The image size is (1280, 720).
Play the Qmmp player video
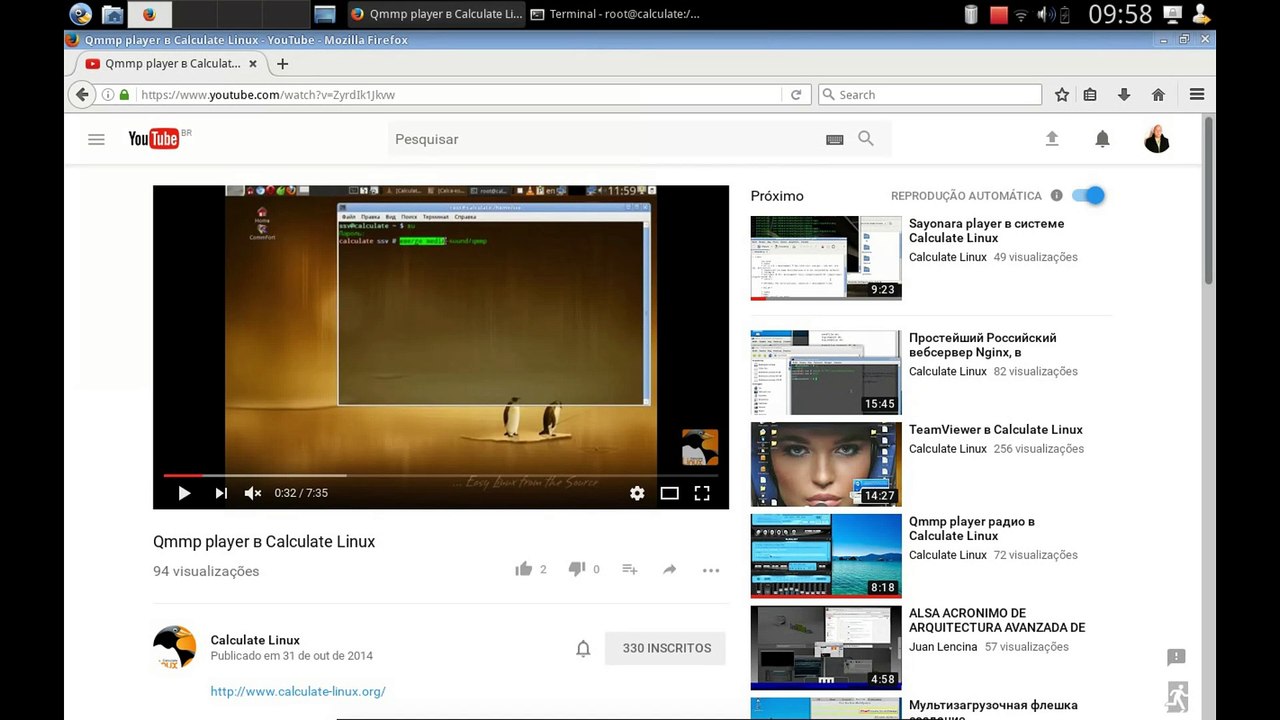184,493
